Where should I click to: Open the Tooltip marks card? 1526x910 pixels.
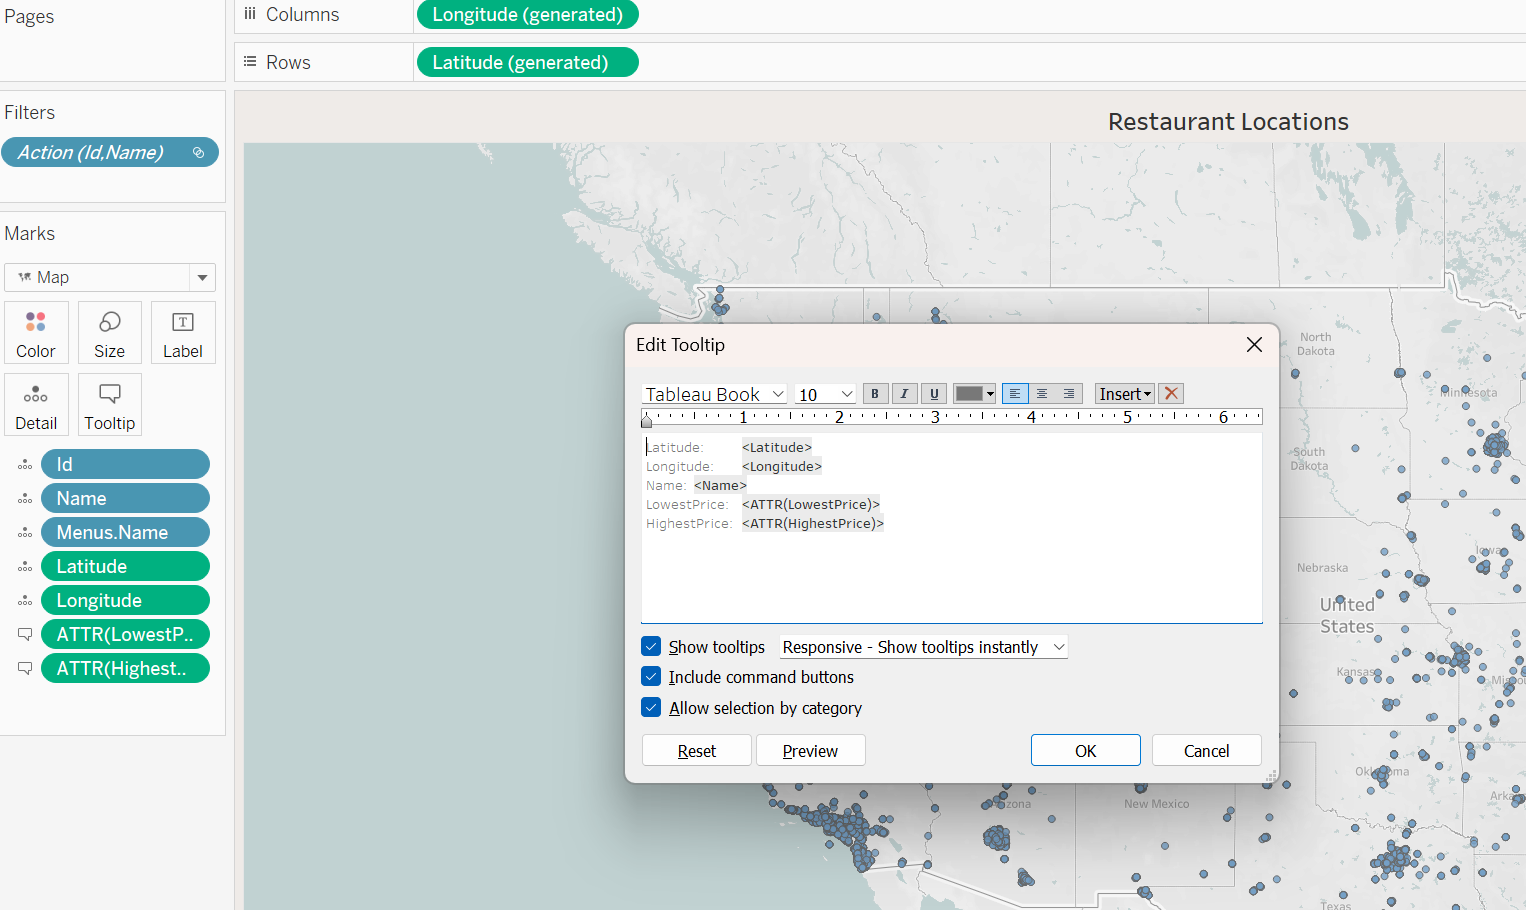tap(110, 406)
